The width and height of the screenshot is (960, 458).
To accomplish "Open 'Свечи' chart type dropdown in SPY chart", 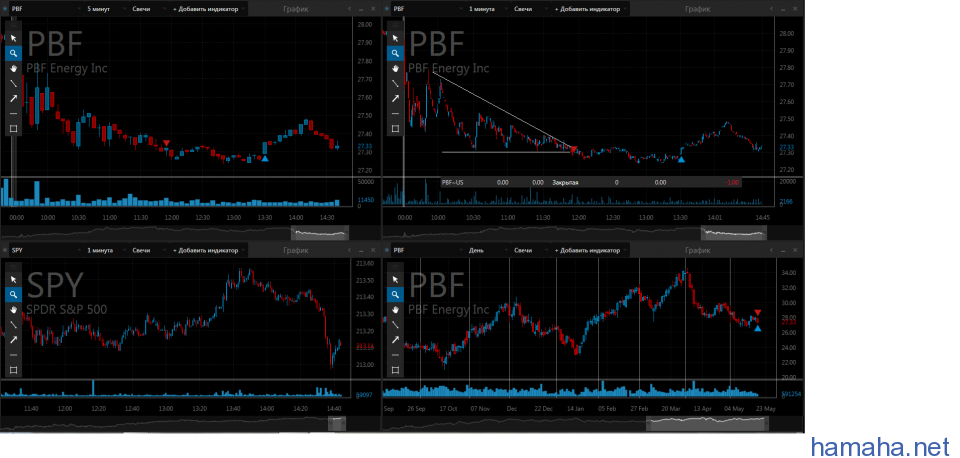I will pyautogui.click(x=149, y=250).
